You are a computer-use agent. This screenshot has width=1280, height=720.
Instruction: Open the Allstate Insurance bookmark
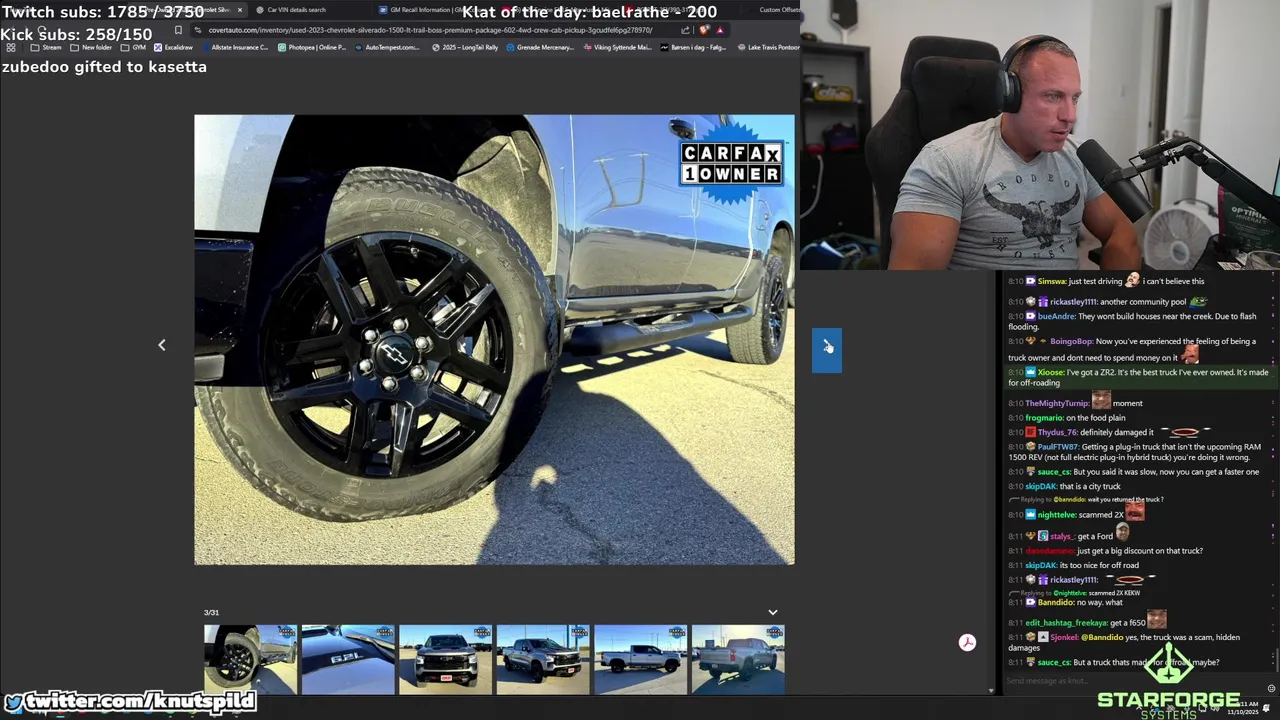(234, 47)
